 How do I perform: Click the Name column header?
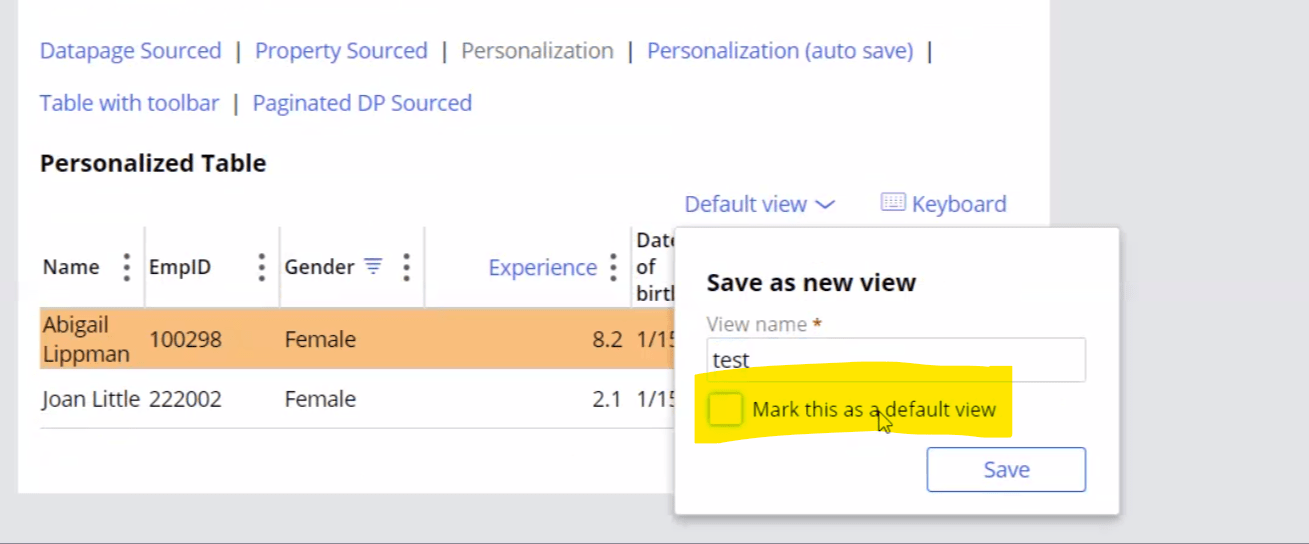(71, 267)
